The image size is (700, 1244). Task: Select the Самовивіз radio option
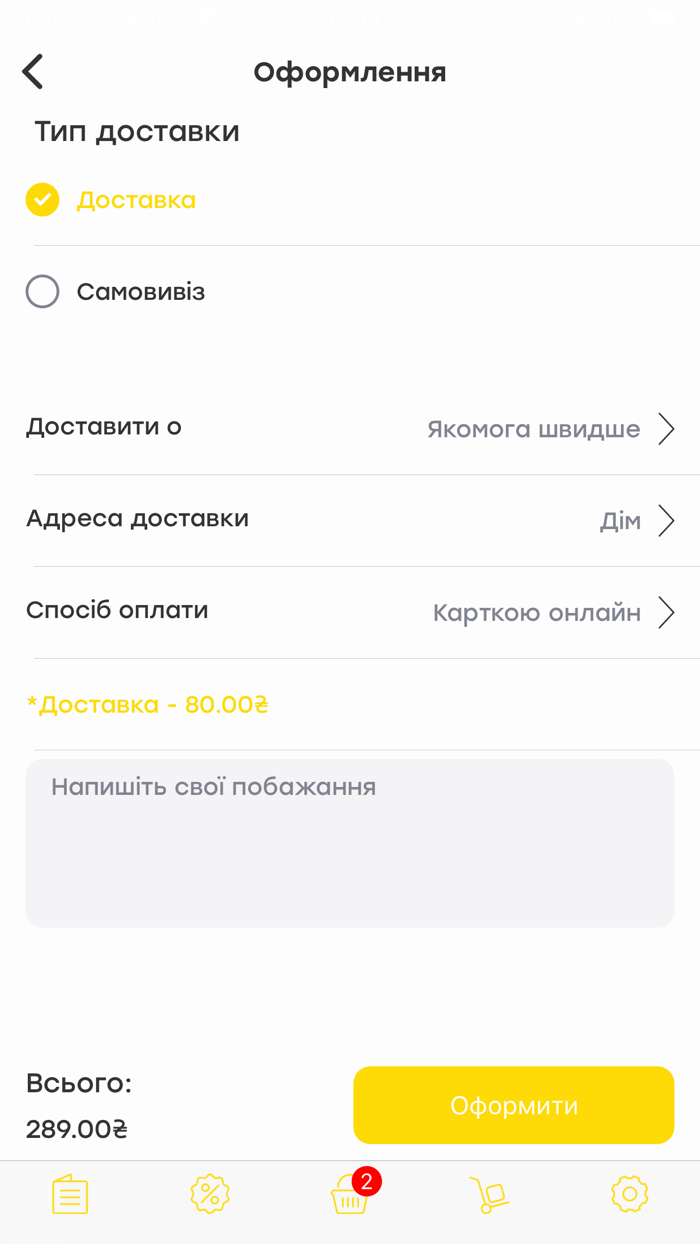pyautogui.click(x=42, y=292)
